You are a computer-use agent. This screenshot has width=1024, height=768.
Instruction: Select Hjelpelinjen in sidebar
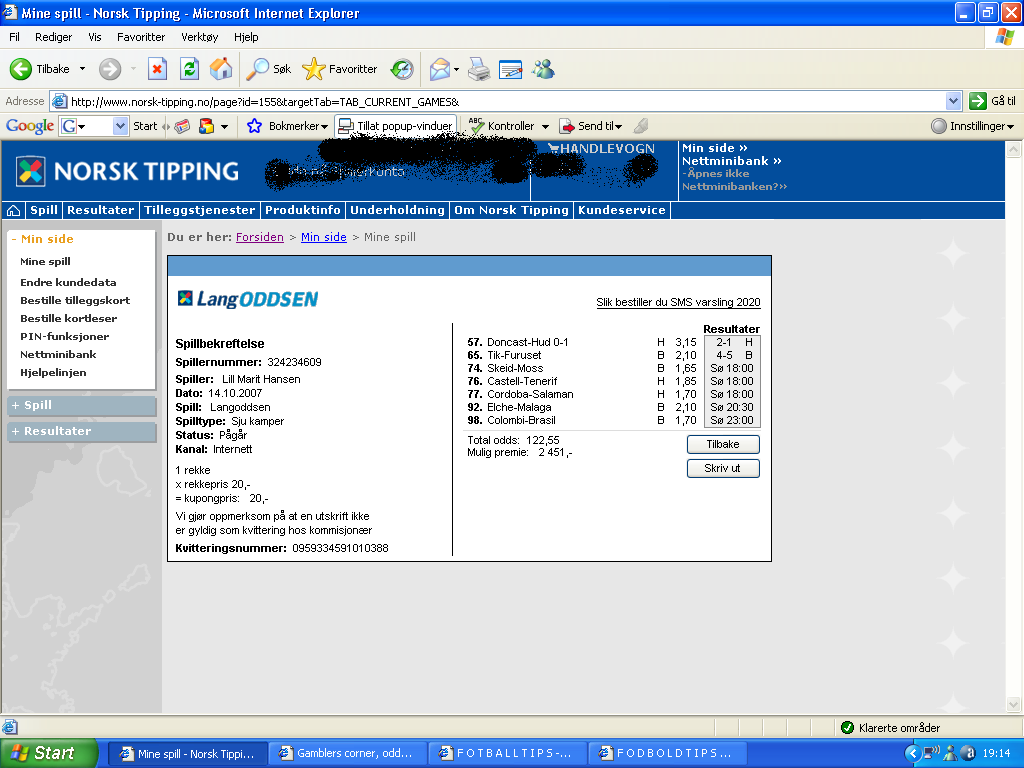pyautogui.click(x=53, y=372)
